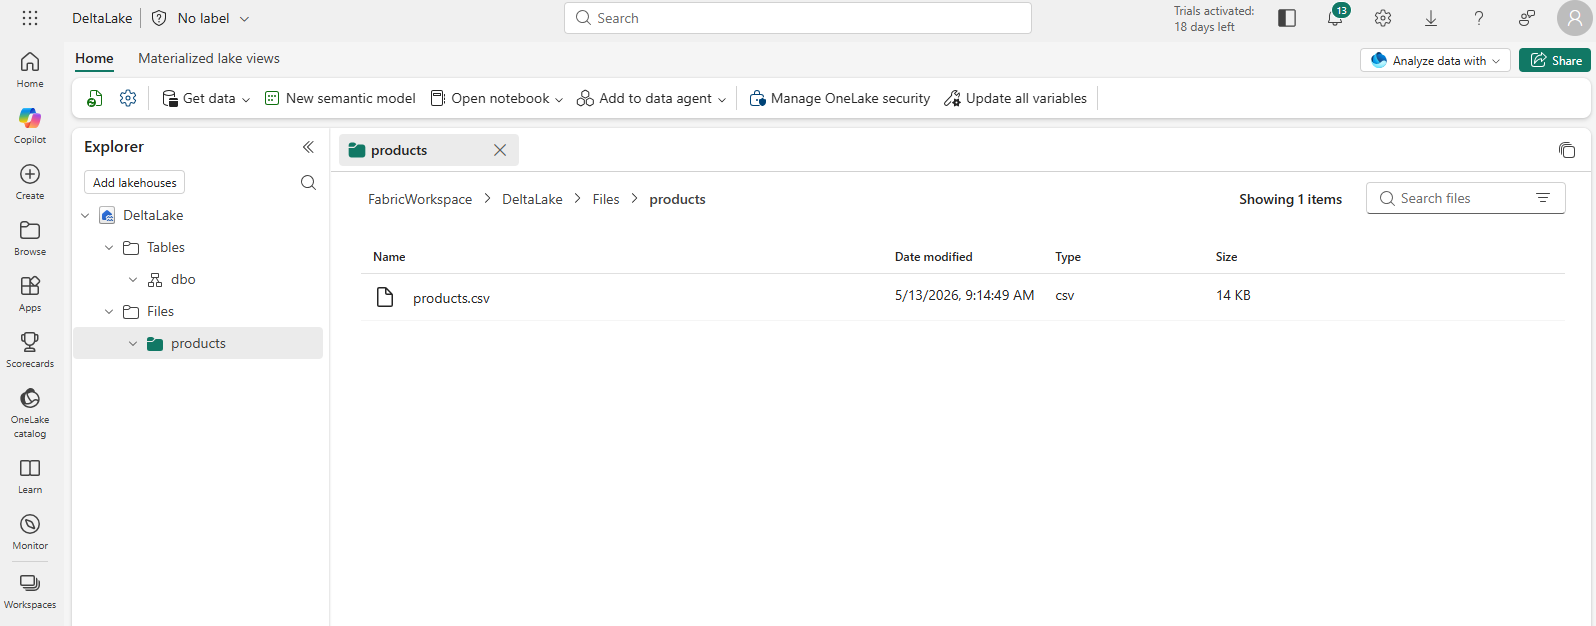The height and width of the screenshot is (626, 1596).
Task: Click Trials activated days left text
Action: tap(1214, 19)
